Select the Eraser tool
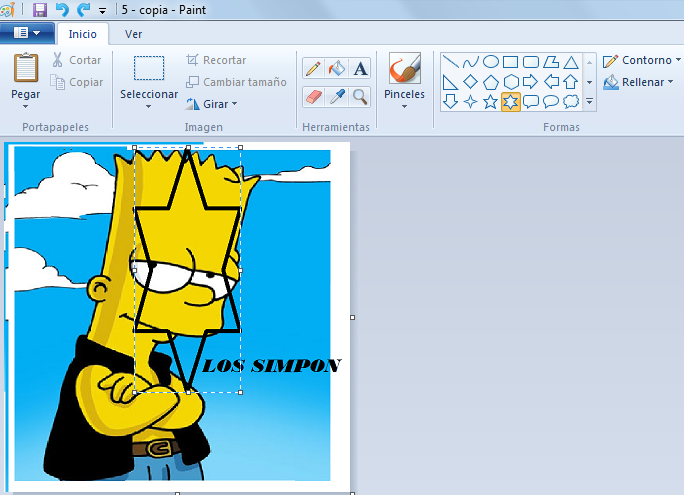684x495 pixels. [313, 97]
